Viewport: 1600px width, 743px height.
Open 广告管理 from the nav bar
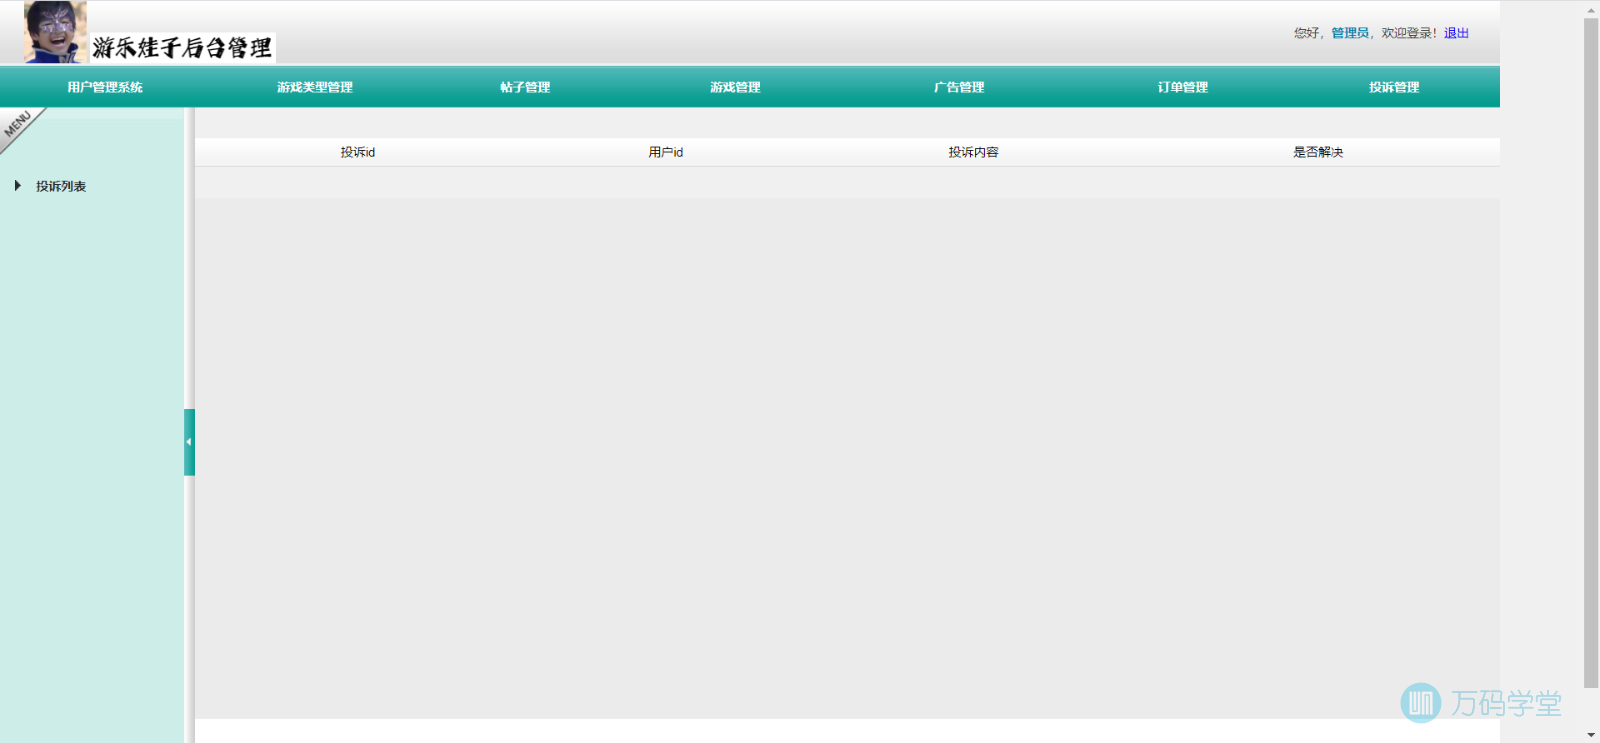959,88
